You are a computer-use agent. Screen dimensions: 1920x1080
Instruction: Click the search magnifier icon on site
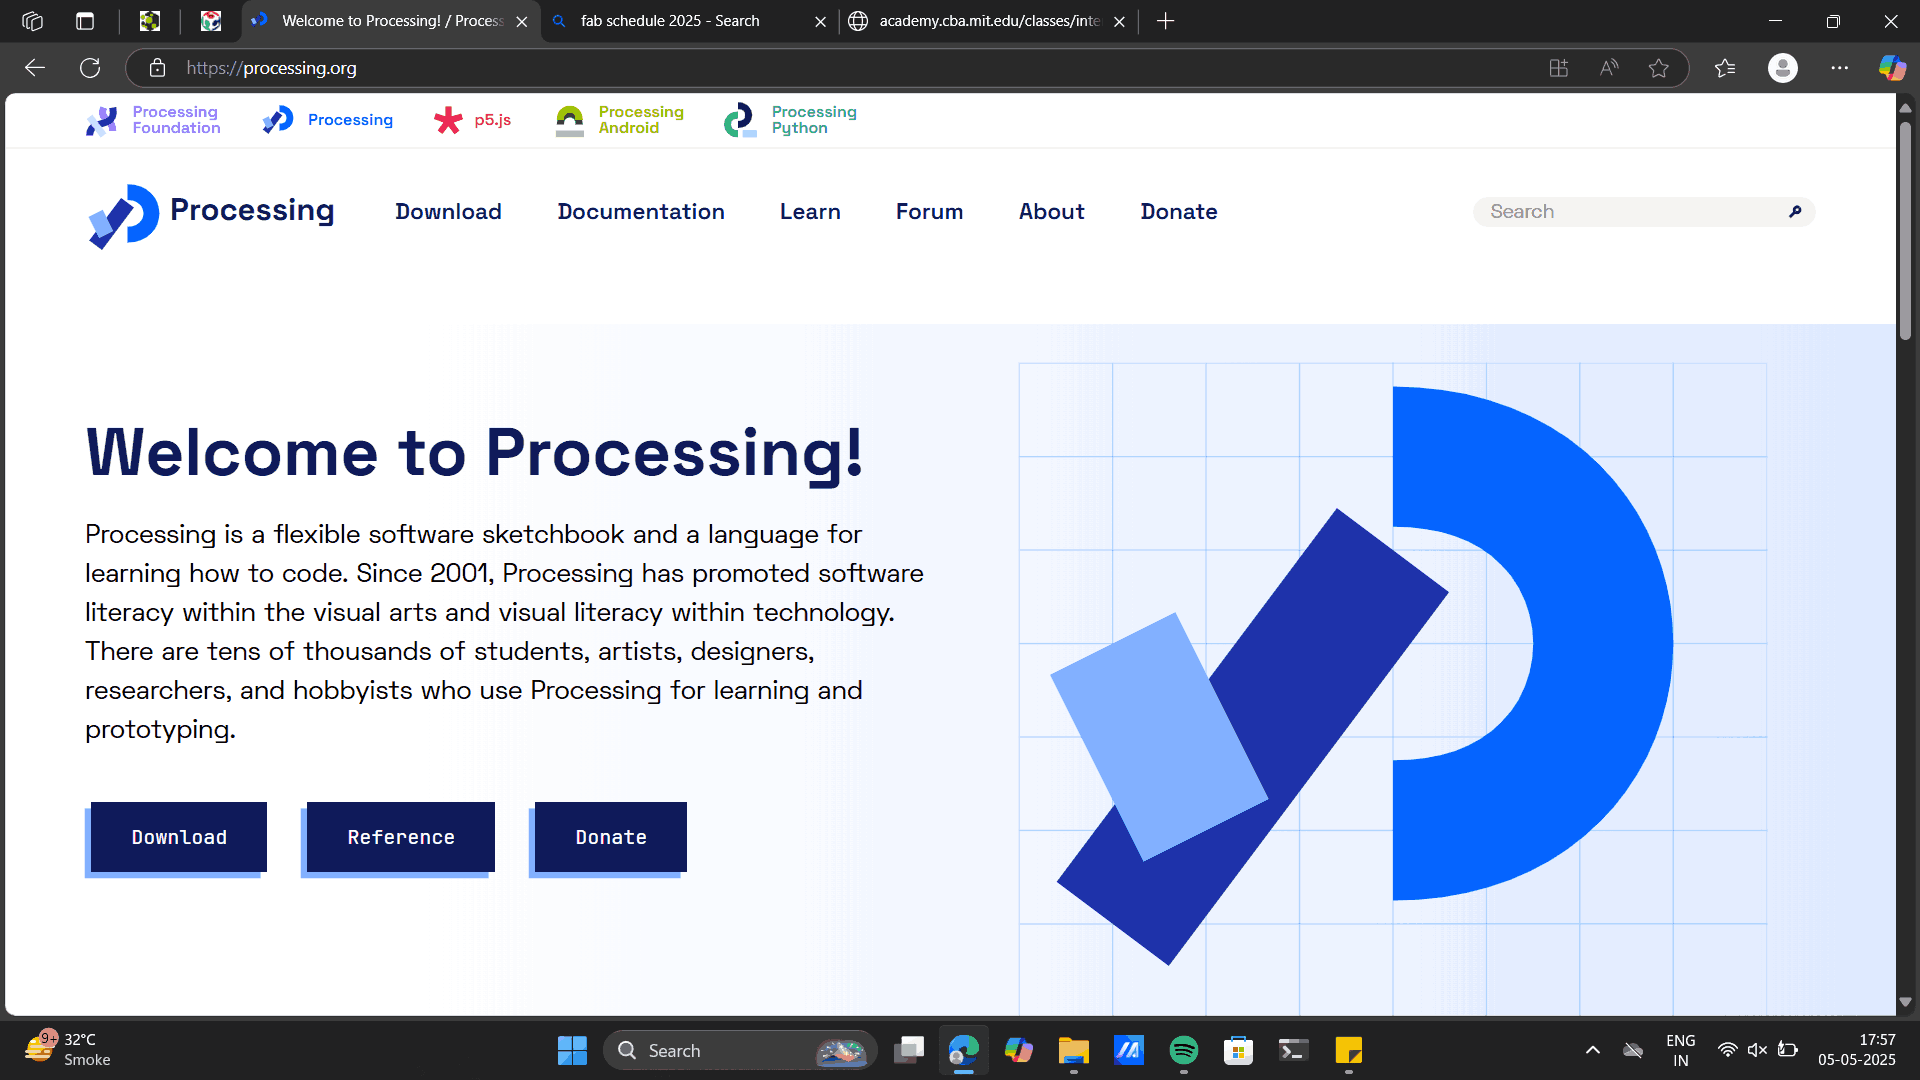[x=1795, y=211]
